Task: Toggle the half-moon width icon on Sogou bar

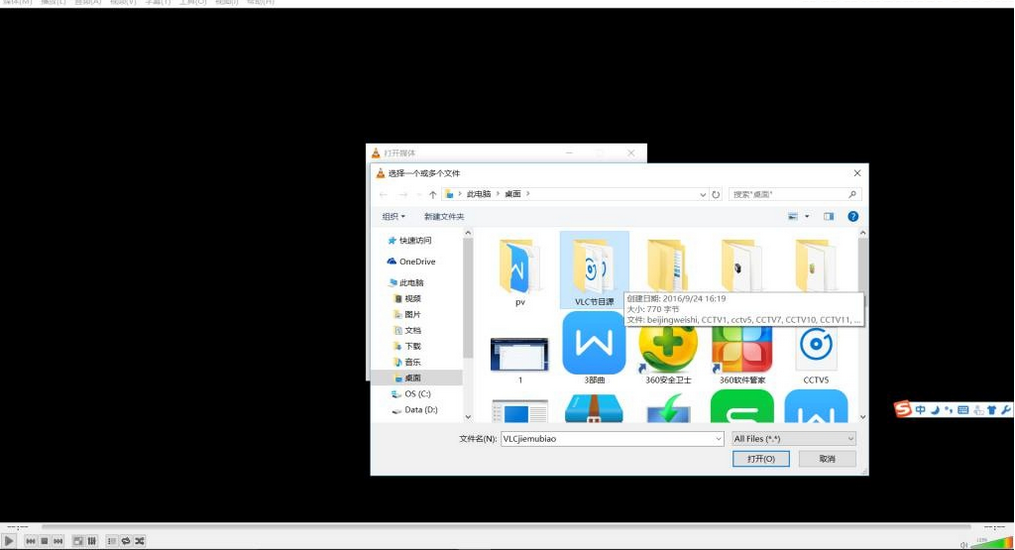Action: (935, 410)
